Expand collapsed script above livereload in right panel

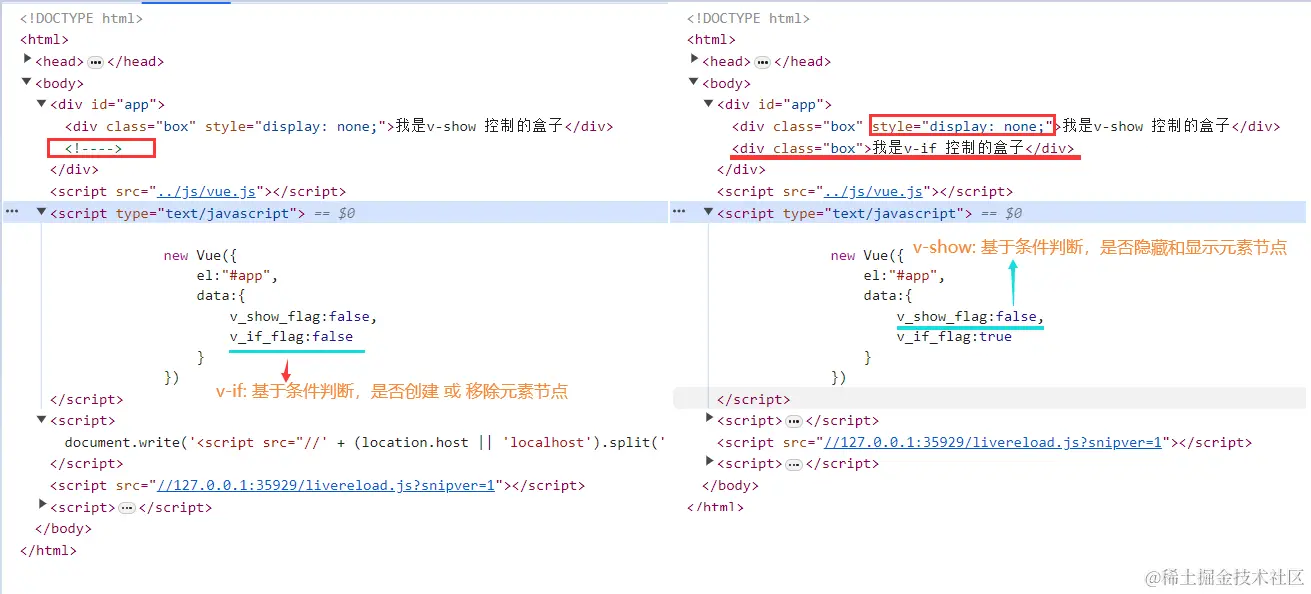click(x=710, y=419)
